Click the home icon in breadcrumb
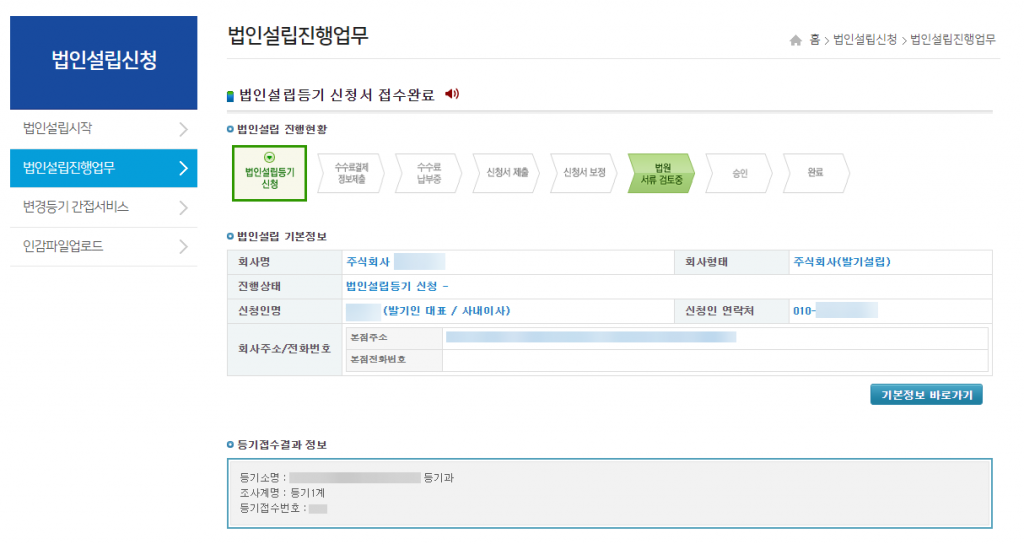Image resolution: width=1024 pixels, height=544 pixels. coord(795,40)
